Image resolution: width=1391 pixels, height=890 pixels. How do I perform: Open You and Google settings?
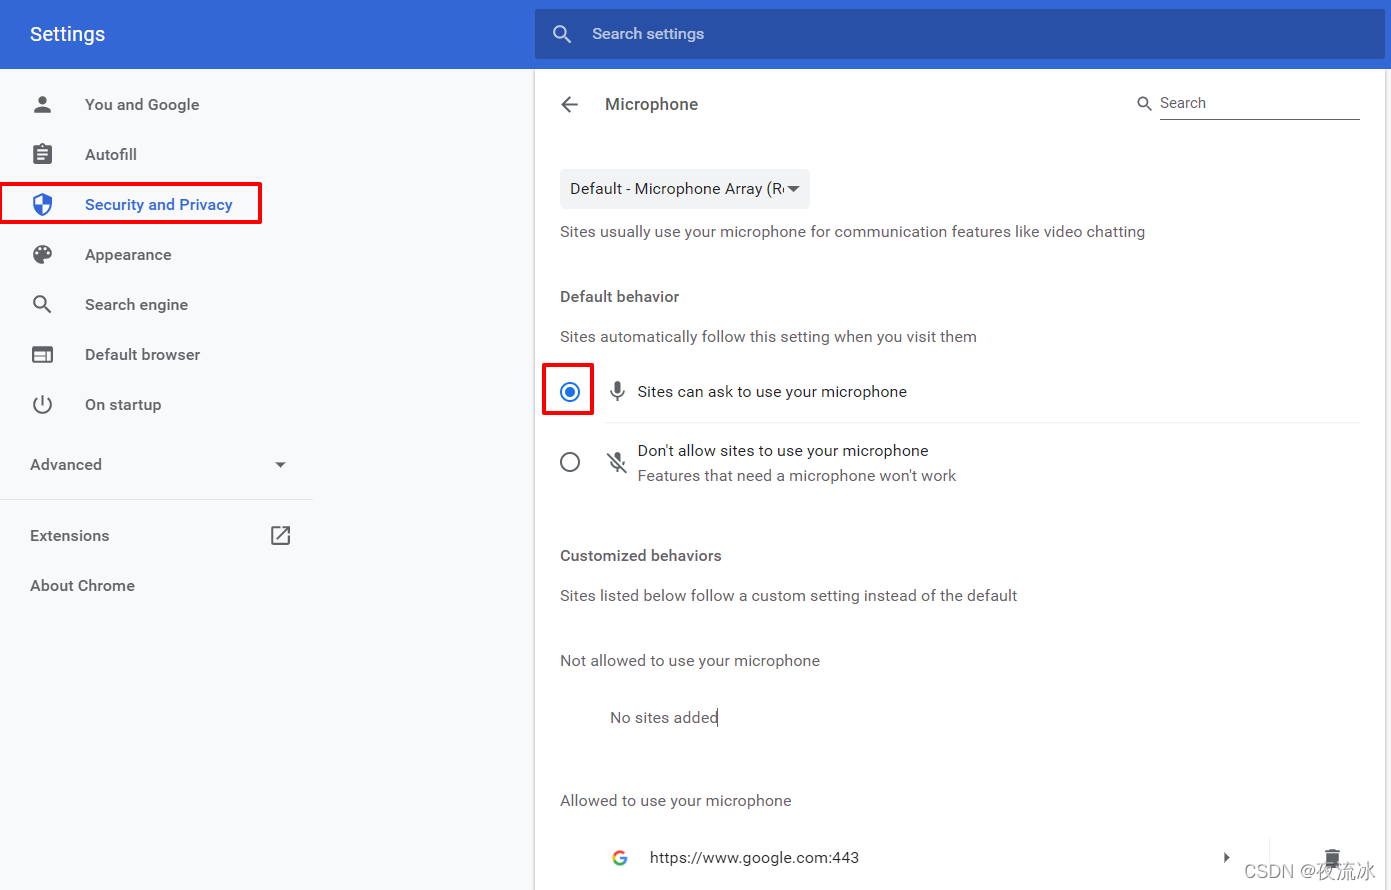point(142,104)
